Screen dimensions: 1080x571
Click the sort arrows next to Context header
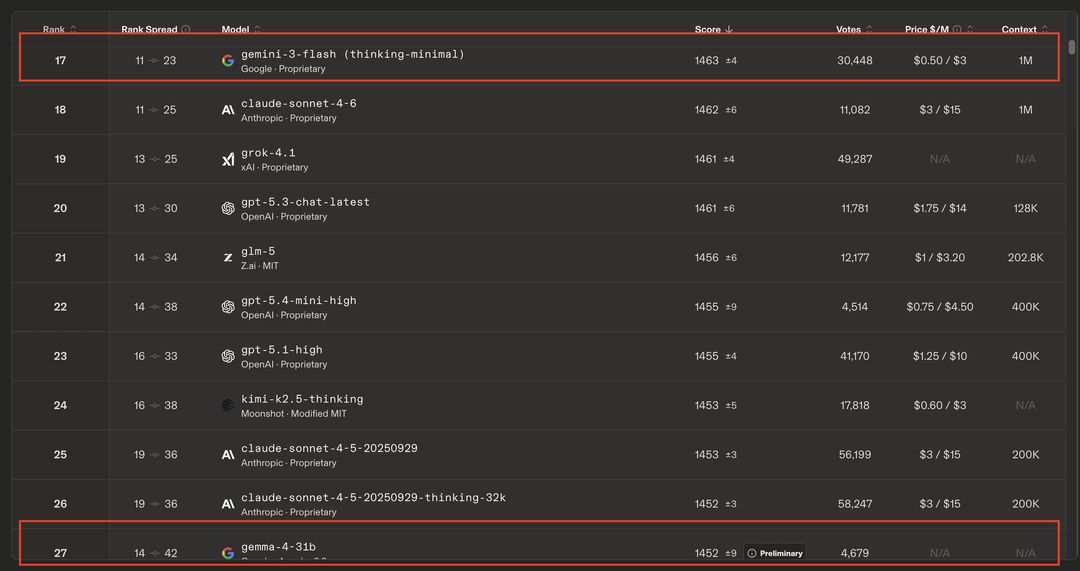[x=1045, y=30]
